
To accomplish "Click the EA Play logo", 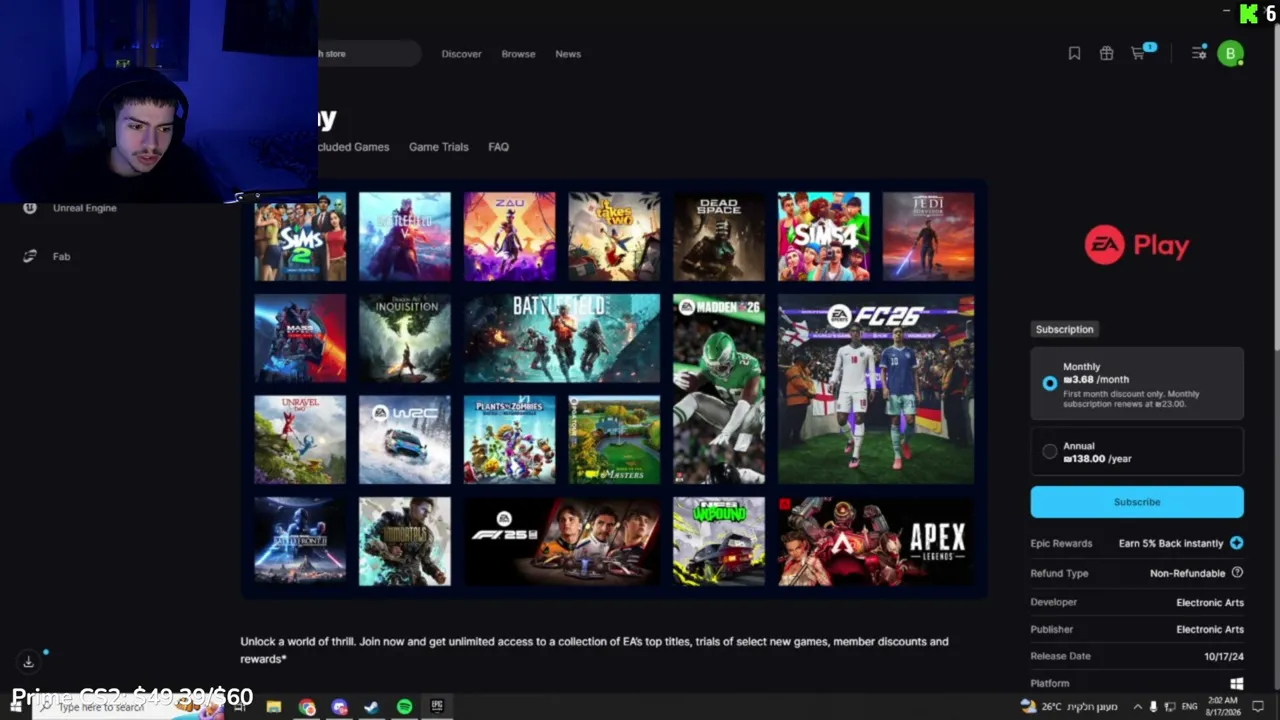I will click(x=1137, y=245).
